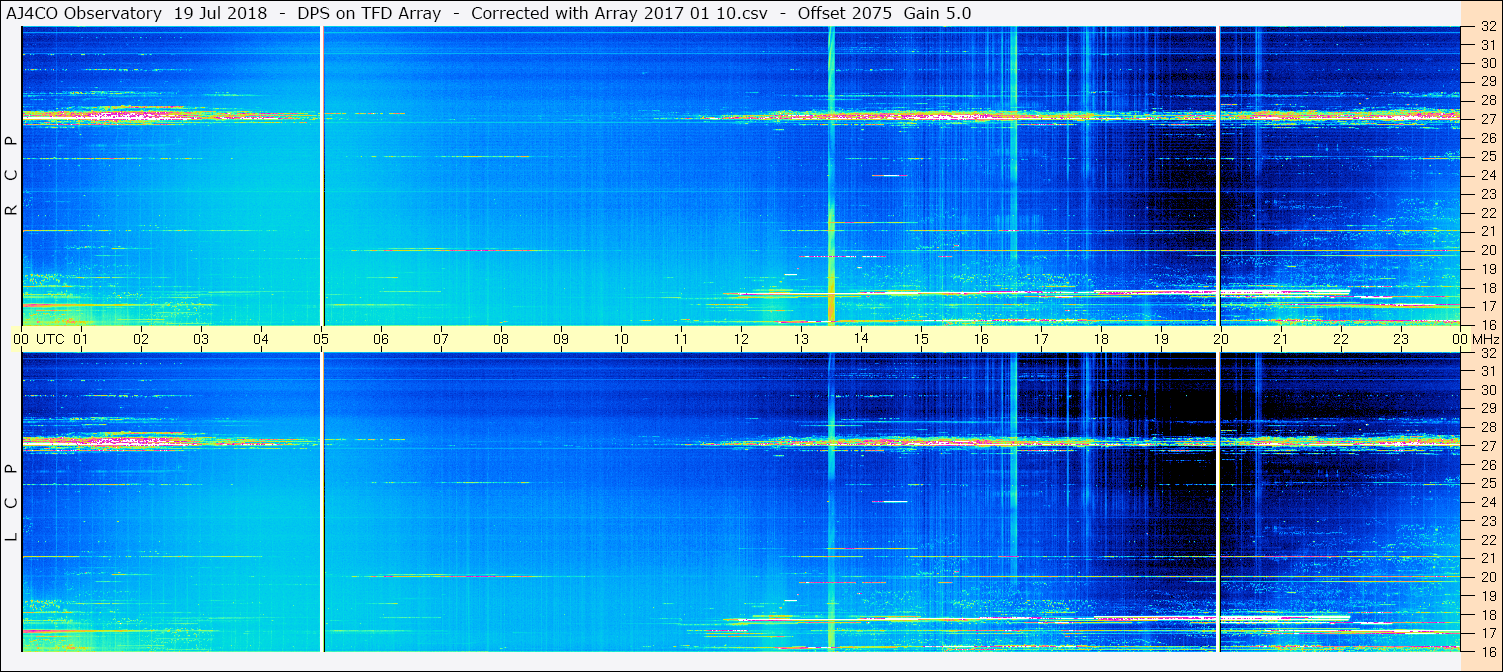Click the '18' MHz tick of RCP panel
The width and height of the screenshot is (1503, 672).
point(1487,288)
